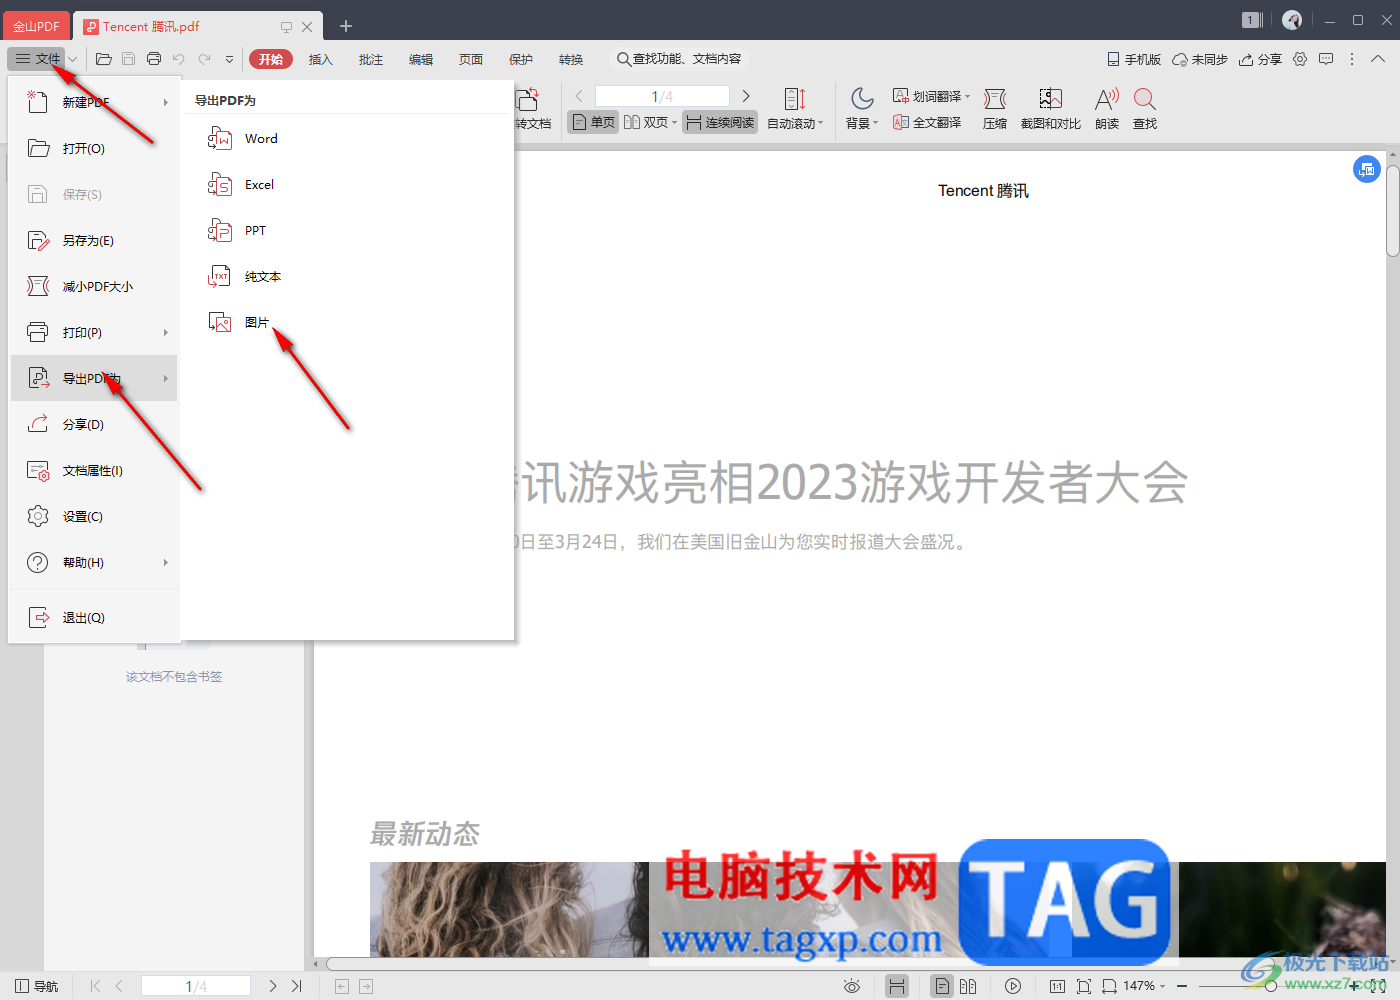Select Reduce PDF Size (减小PDF大小)

[x=94, y=286]
